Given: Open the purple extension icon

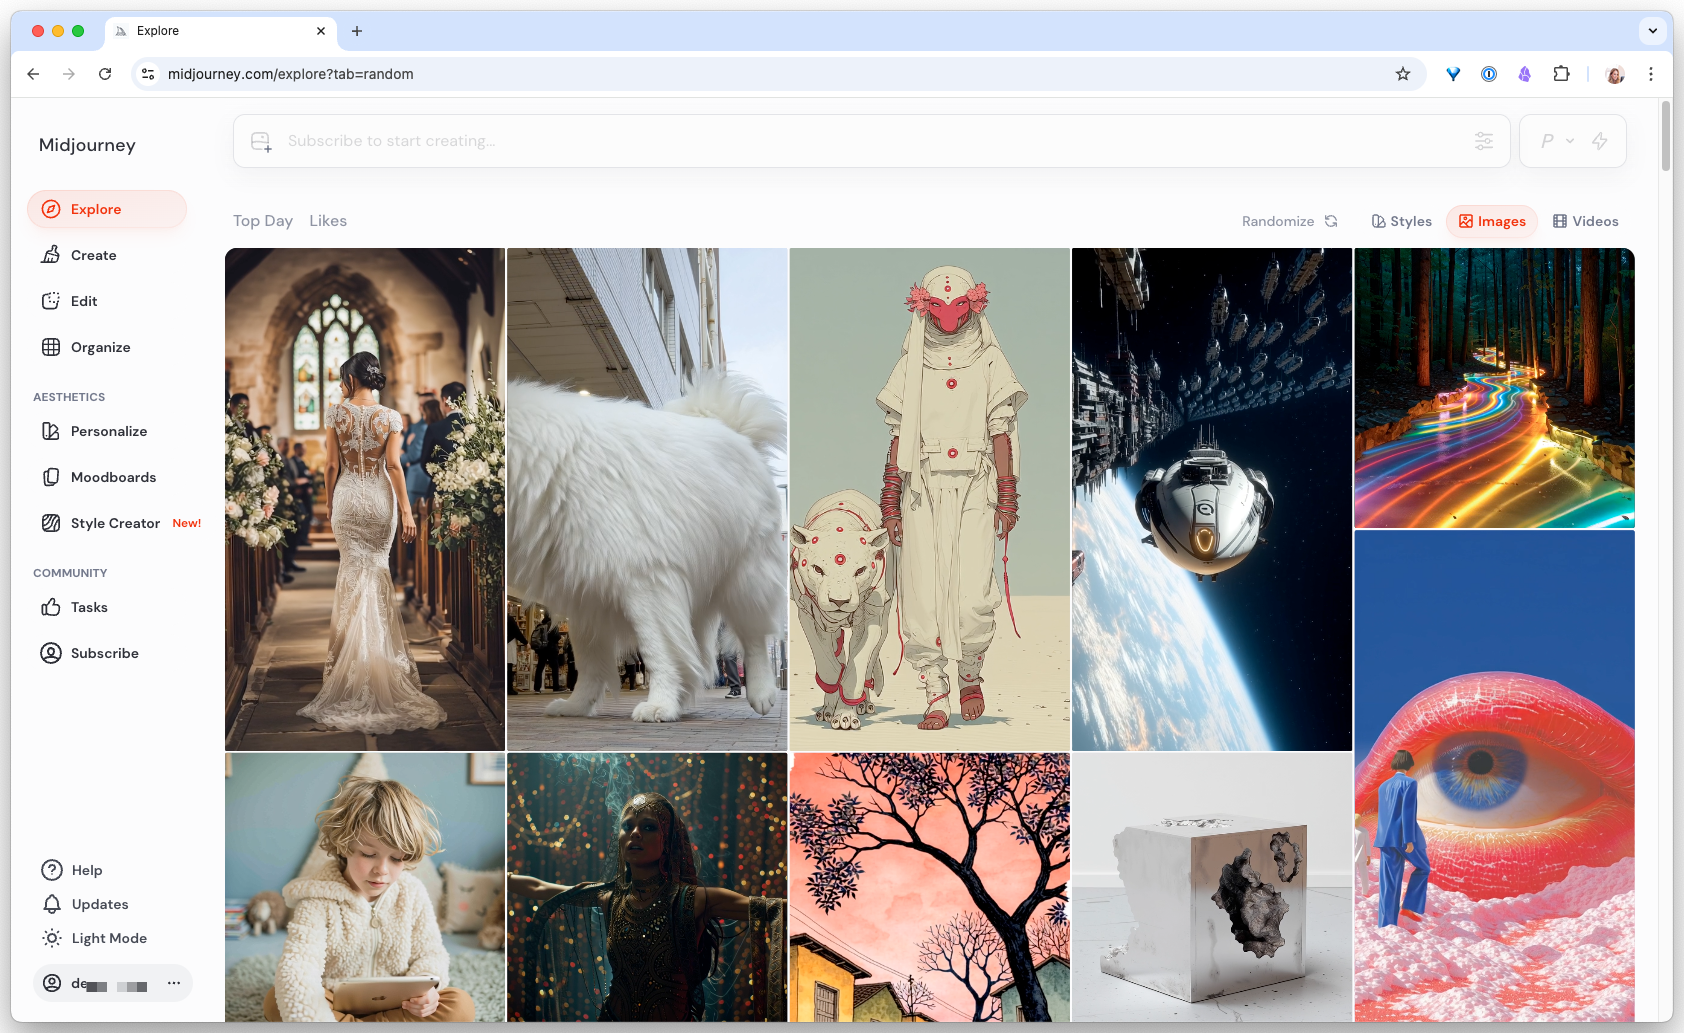Looking at the screenshot, I should click(x=1525, y=74).
